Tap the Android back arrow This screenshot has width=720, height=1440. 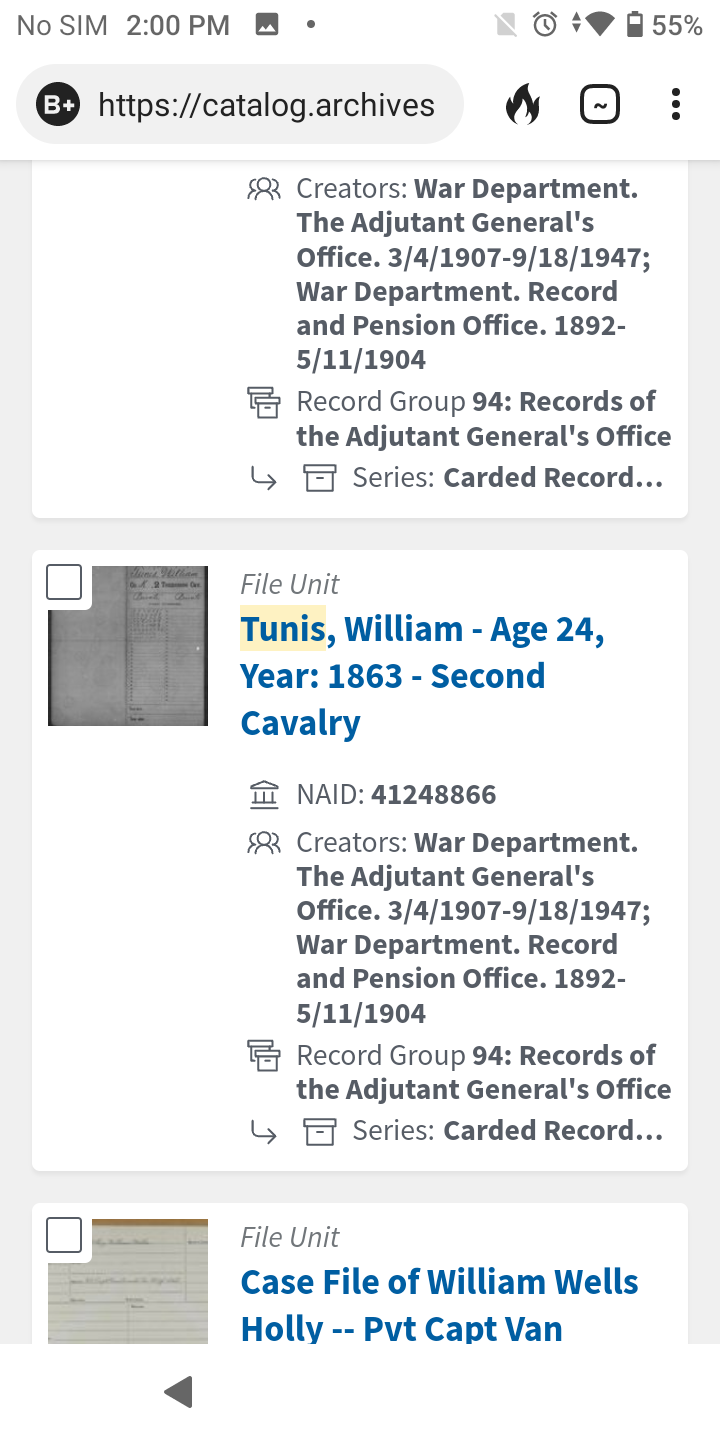coord(178,1391)
